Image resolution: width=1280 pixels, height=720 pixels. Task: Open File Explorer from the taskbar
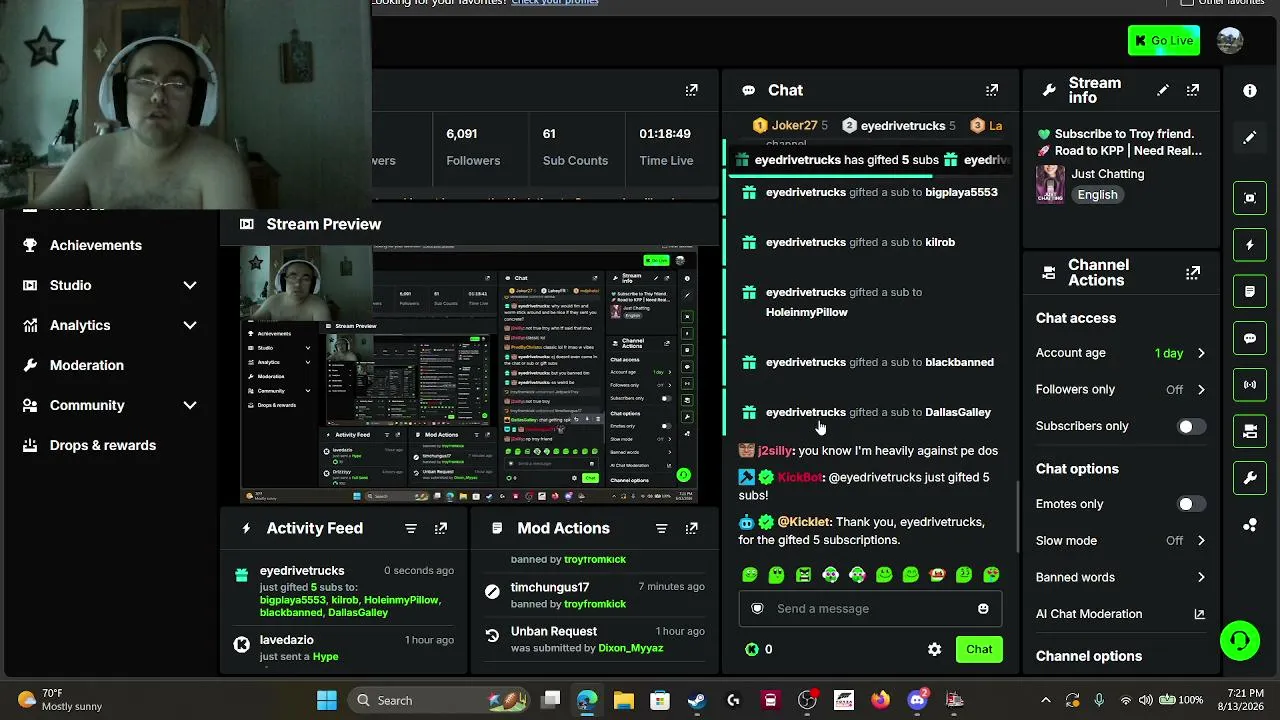click(x=623, y=700)
